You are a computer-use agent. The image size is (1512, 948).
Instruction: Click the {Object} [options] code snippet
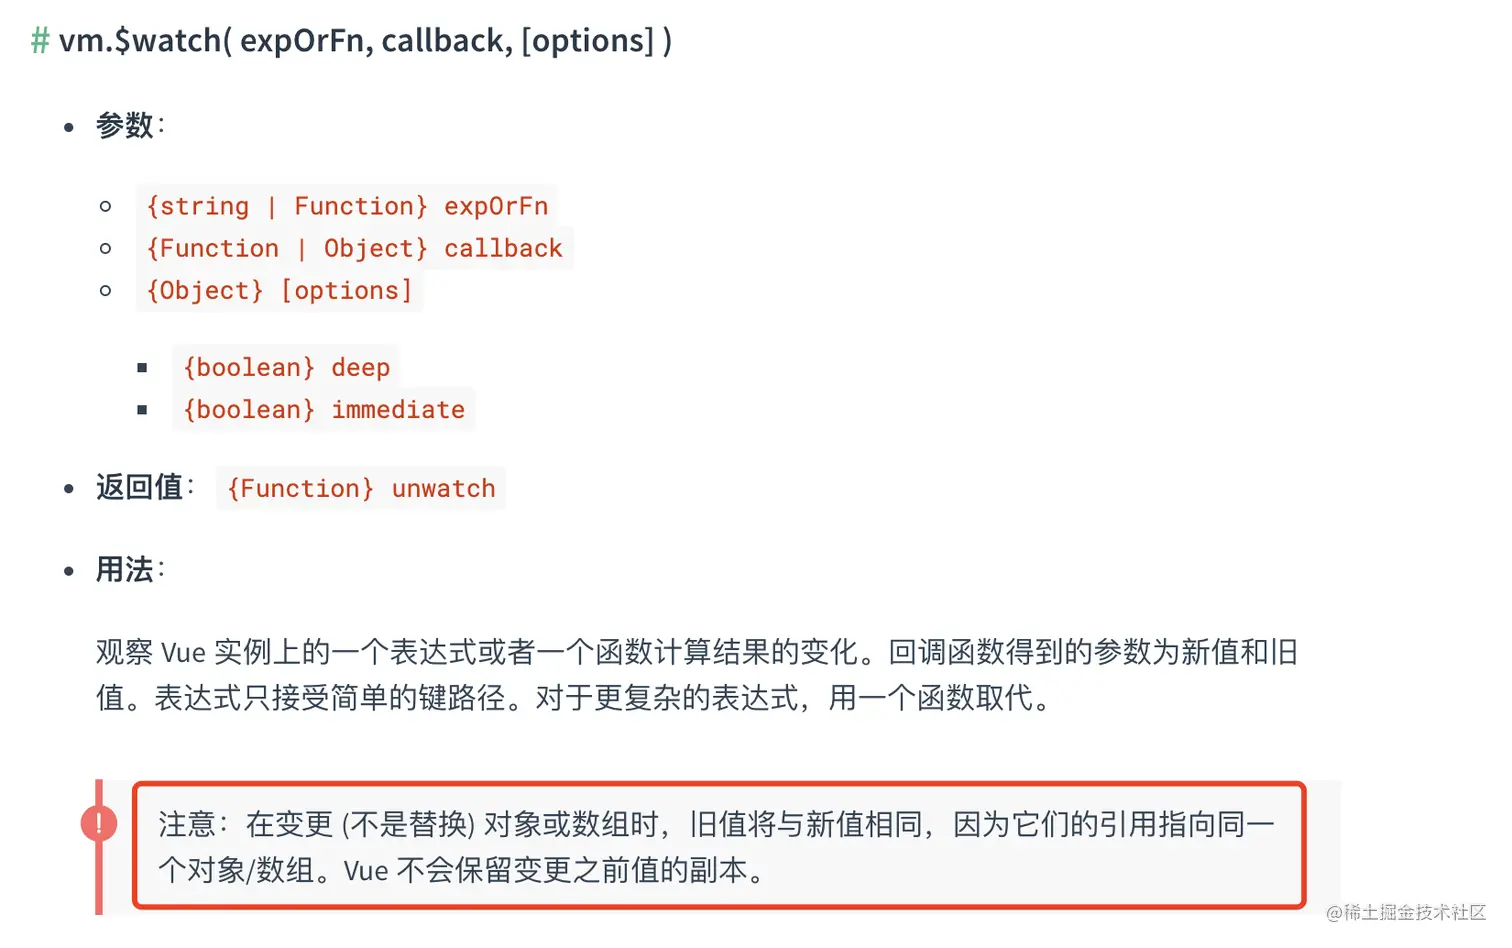(279, 290)
